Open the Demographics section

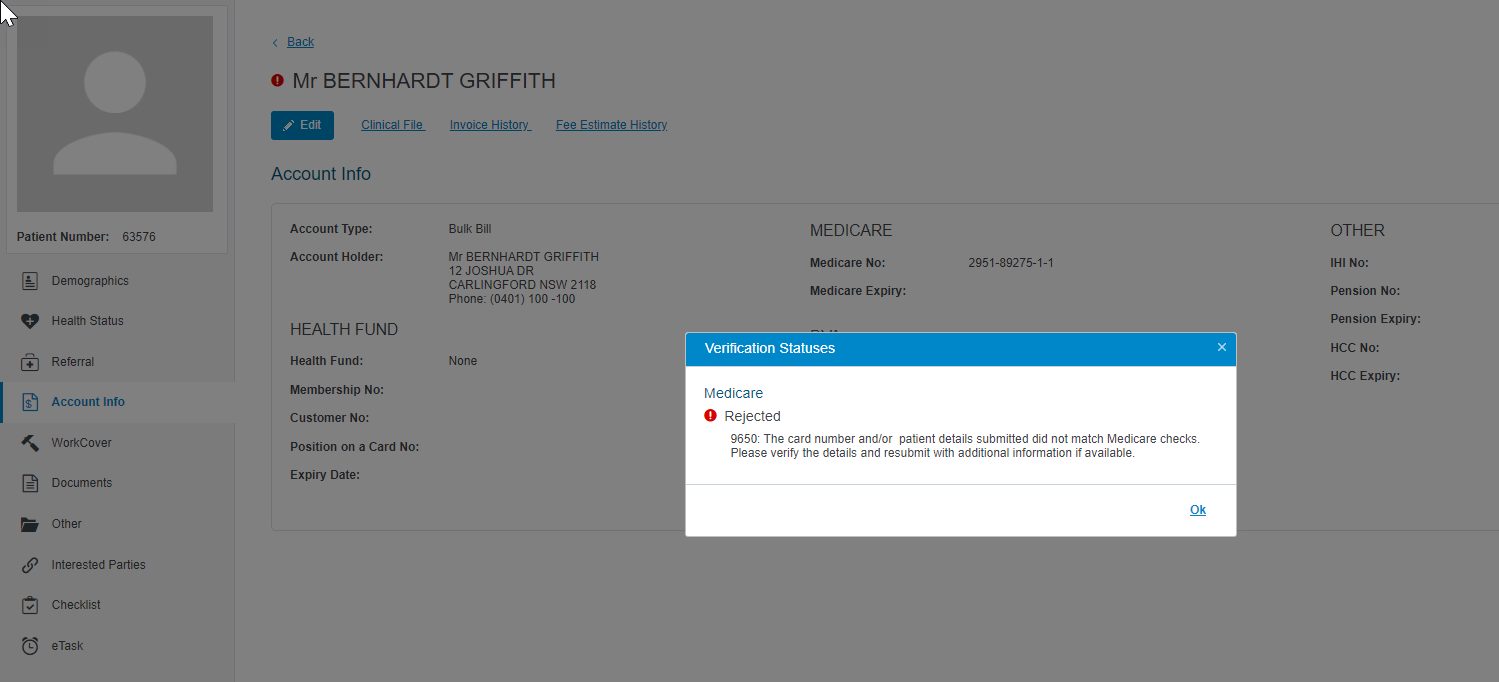click(x=90, y=281)
